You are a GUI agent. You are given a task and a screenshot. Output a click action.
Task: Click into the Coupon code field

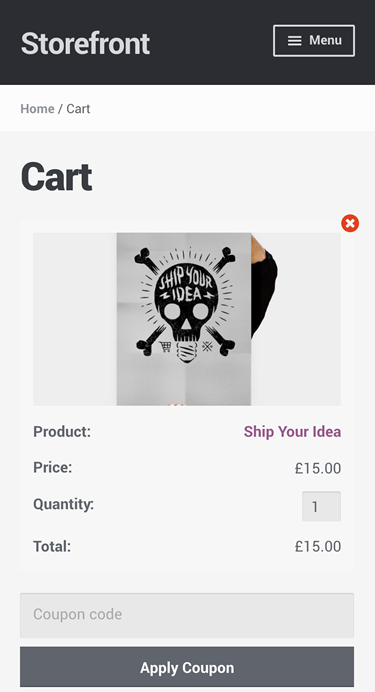pyautogui.click(x=187, y=615)
